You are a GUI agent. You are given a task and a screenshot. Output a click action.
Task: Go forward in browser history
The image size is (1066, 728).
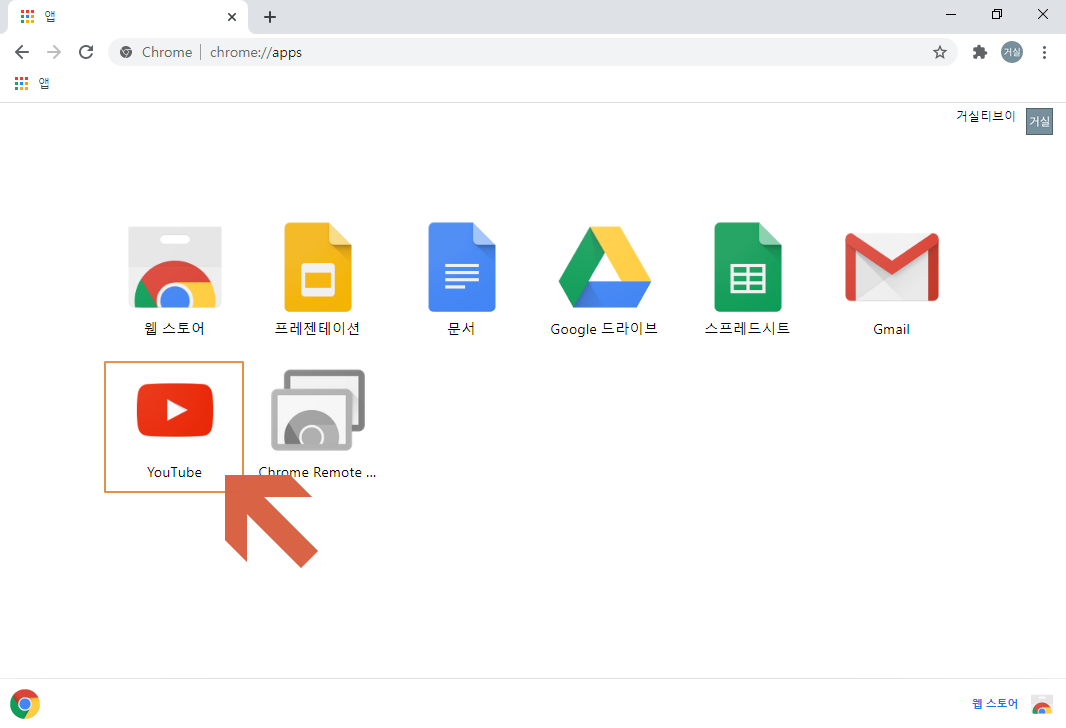coord(54,52)
